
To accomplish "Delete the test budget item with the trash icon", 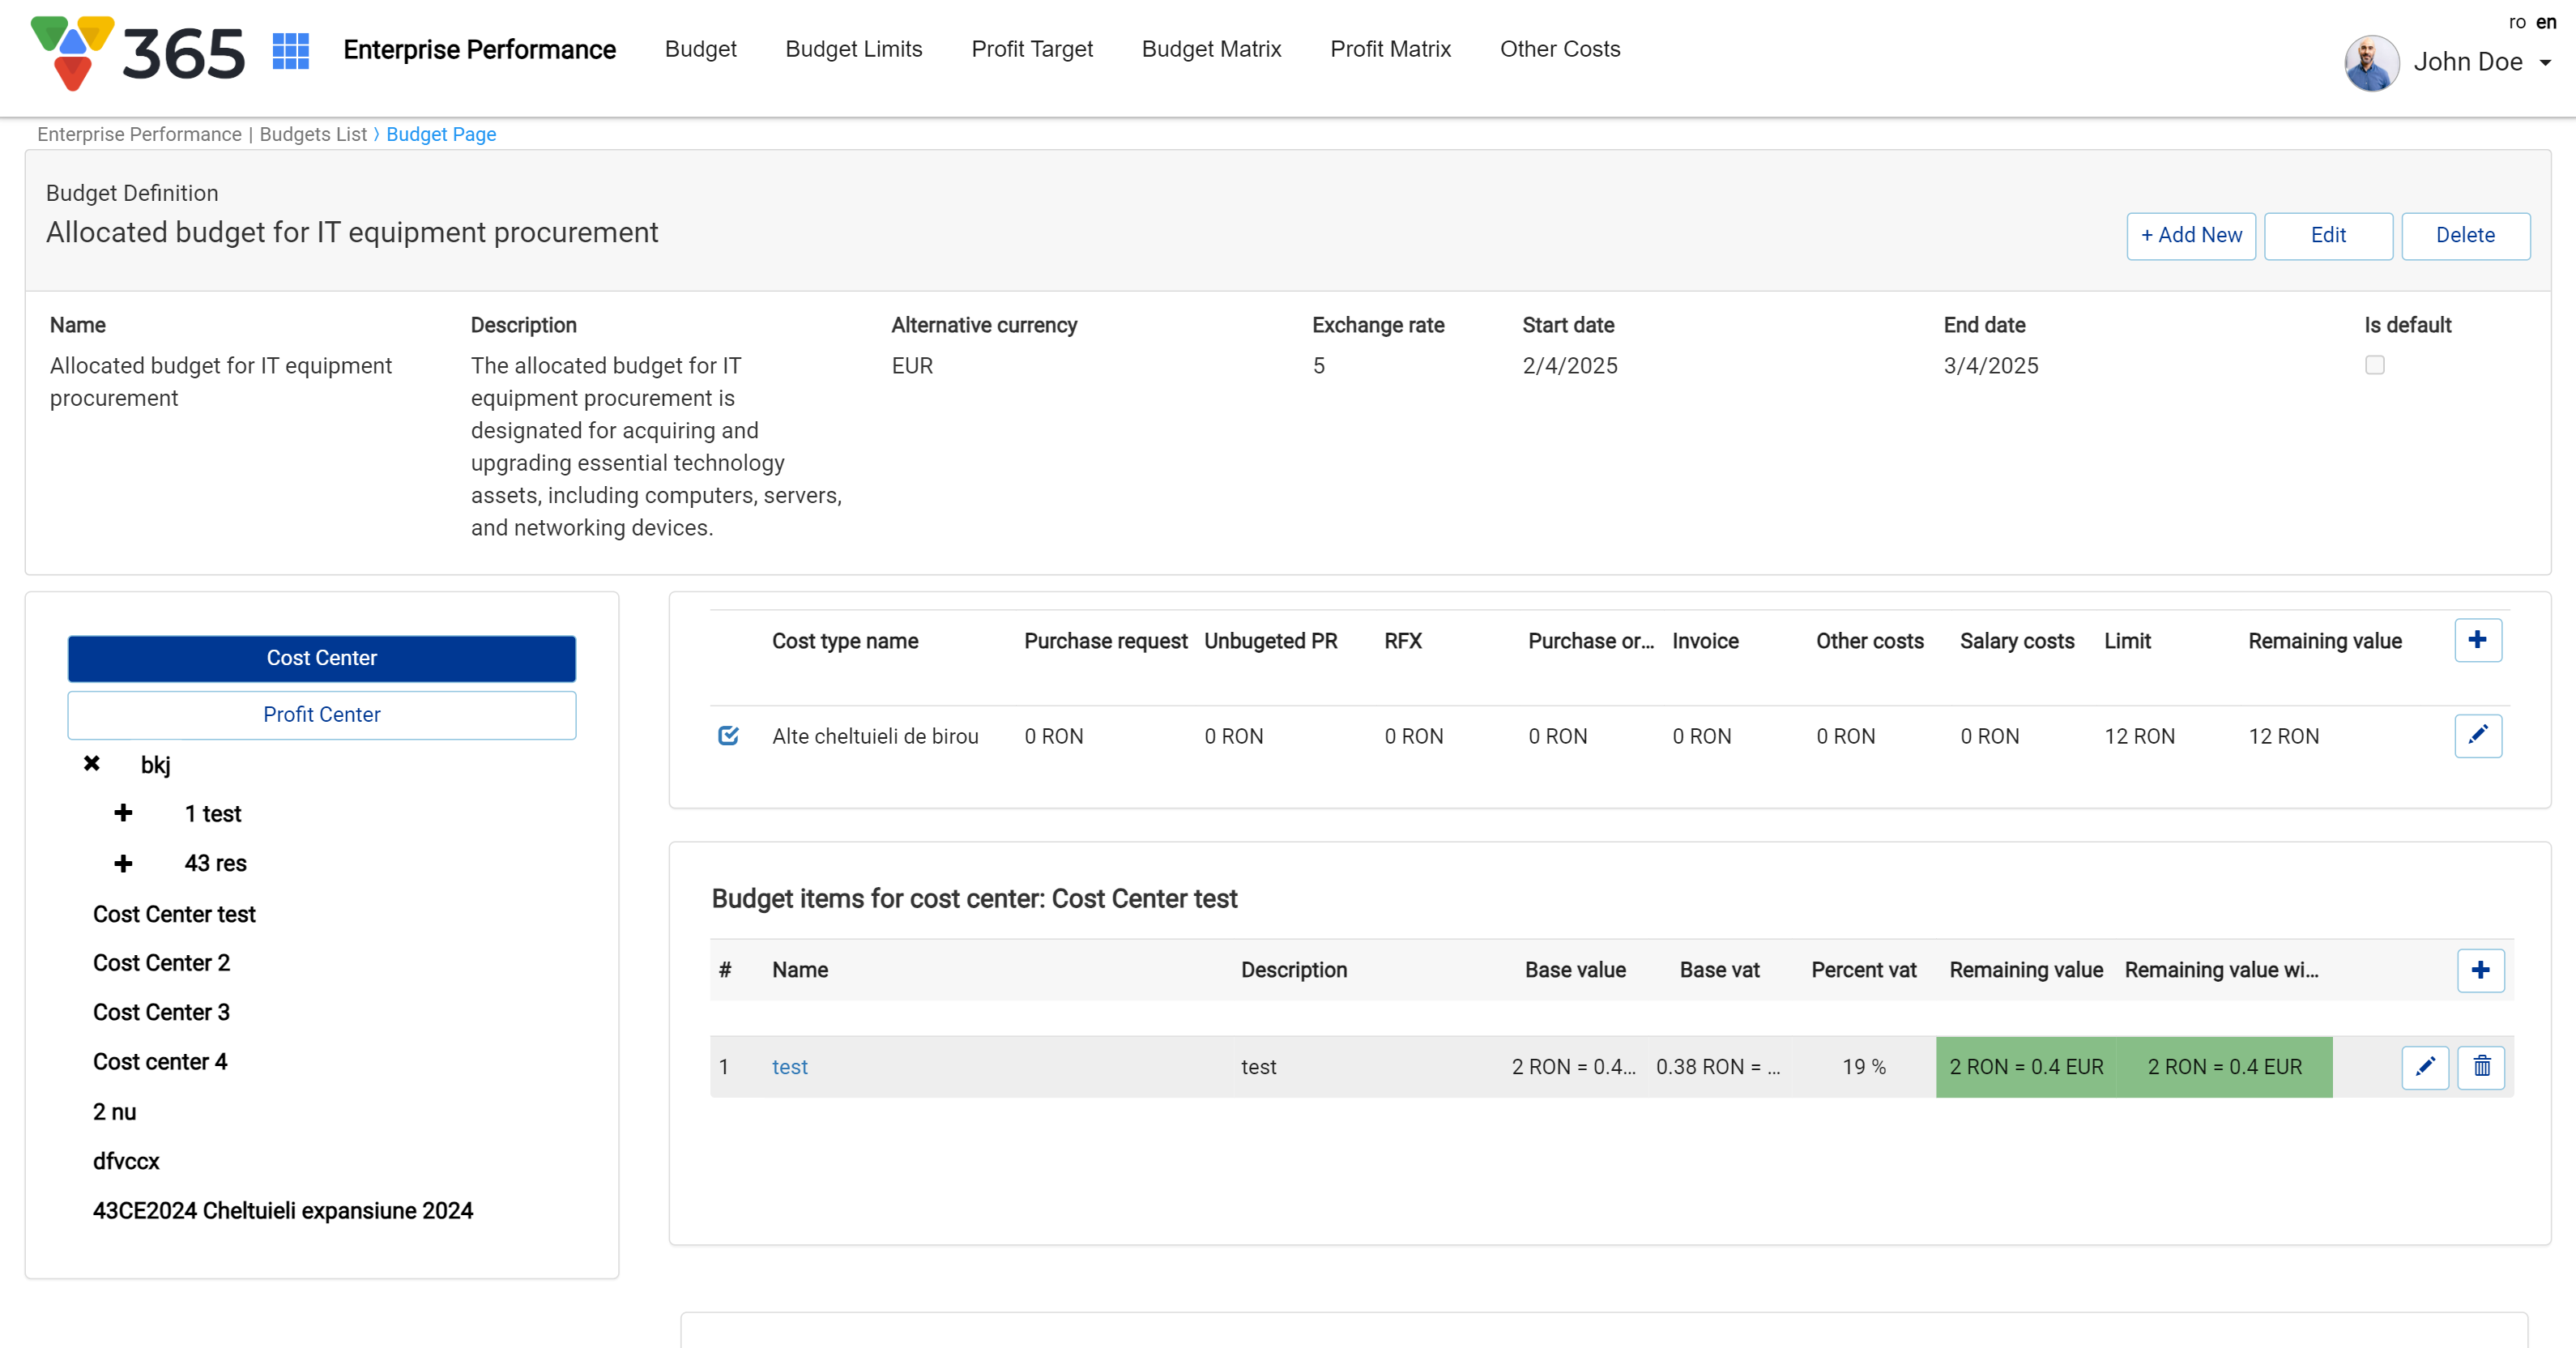I will click(2481, 1067).
